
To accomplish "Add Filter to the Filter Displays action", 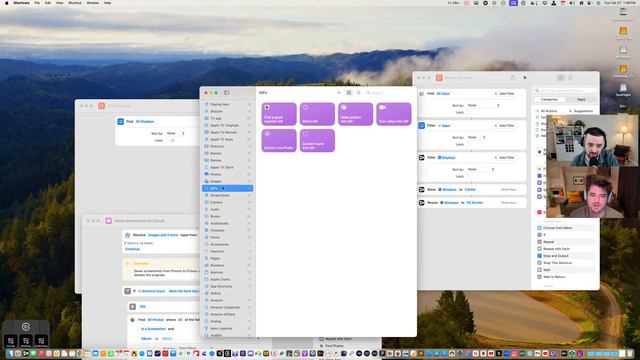I will point(504,158).
